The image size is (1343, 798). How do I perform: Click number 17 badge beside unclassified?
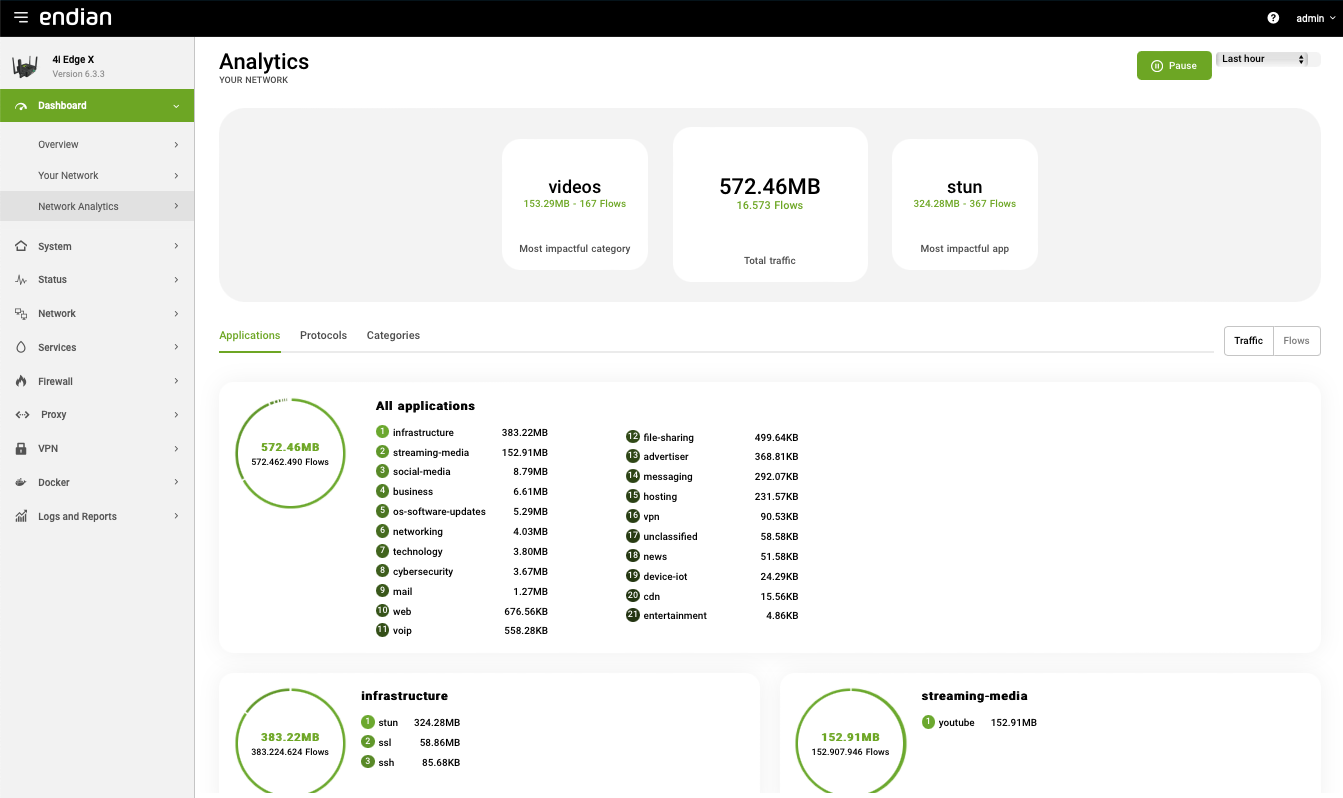[633, 536]
